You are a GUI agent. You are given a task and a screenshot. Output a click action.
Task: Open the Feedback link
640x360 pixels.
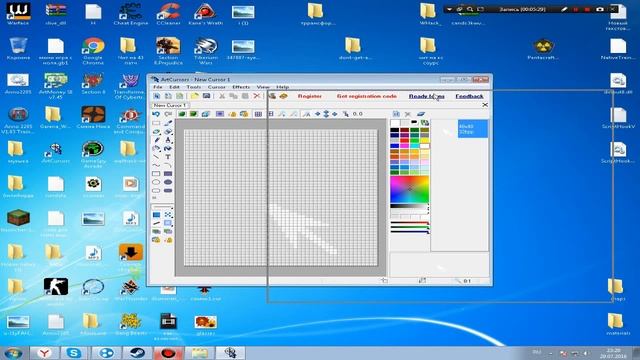pyautogui.click(x=469, y=96)
